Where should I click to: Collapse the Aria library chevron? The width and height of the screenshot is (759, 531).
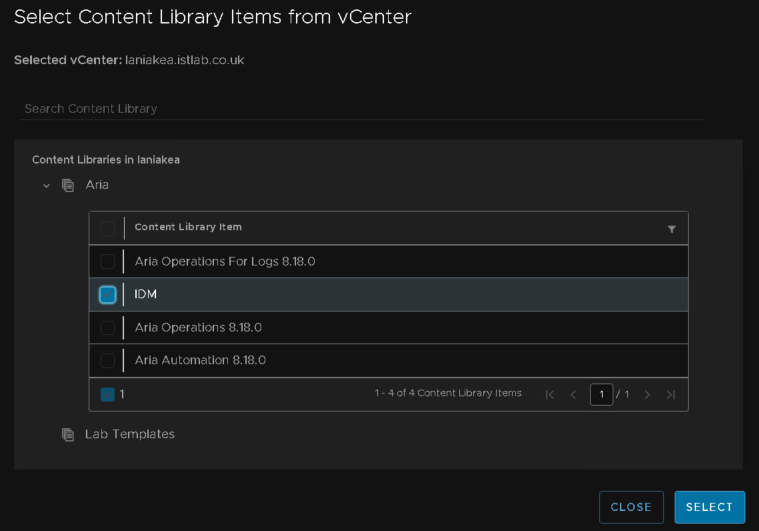[x=46, y=185]
